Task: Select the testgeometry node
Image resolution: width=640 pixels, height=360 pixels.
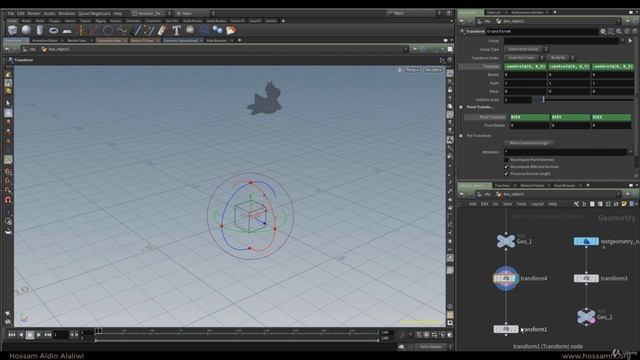Action: pyautogui.click(x=586, y=241)
